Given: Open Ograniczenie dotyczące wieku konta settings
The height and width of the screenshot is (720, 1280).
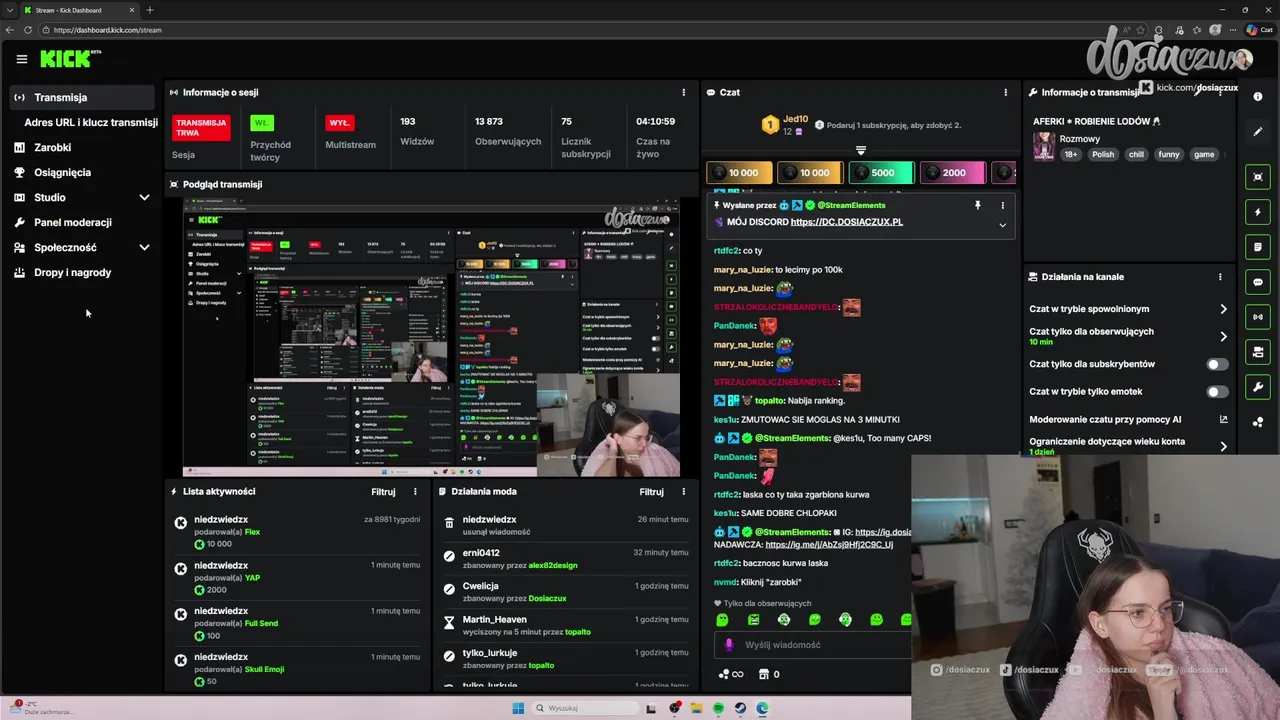Looking at the screenshot, I should click(1128, 446).
